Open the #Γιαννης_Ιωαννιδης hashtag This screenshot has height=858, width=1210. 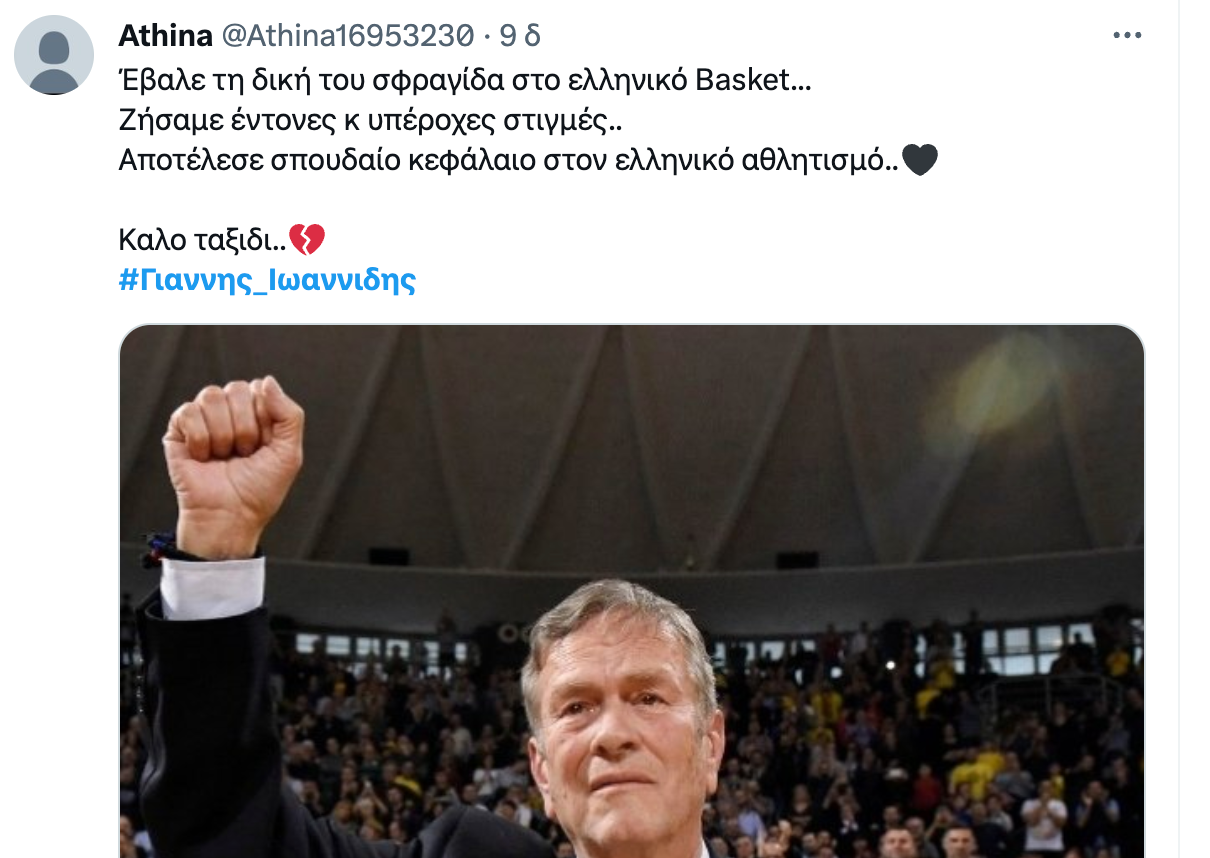pyautogui.click(x=267, y=280)
